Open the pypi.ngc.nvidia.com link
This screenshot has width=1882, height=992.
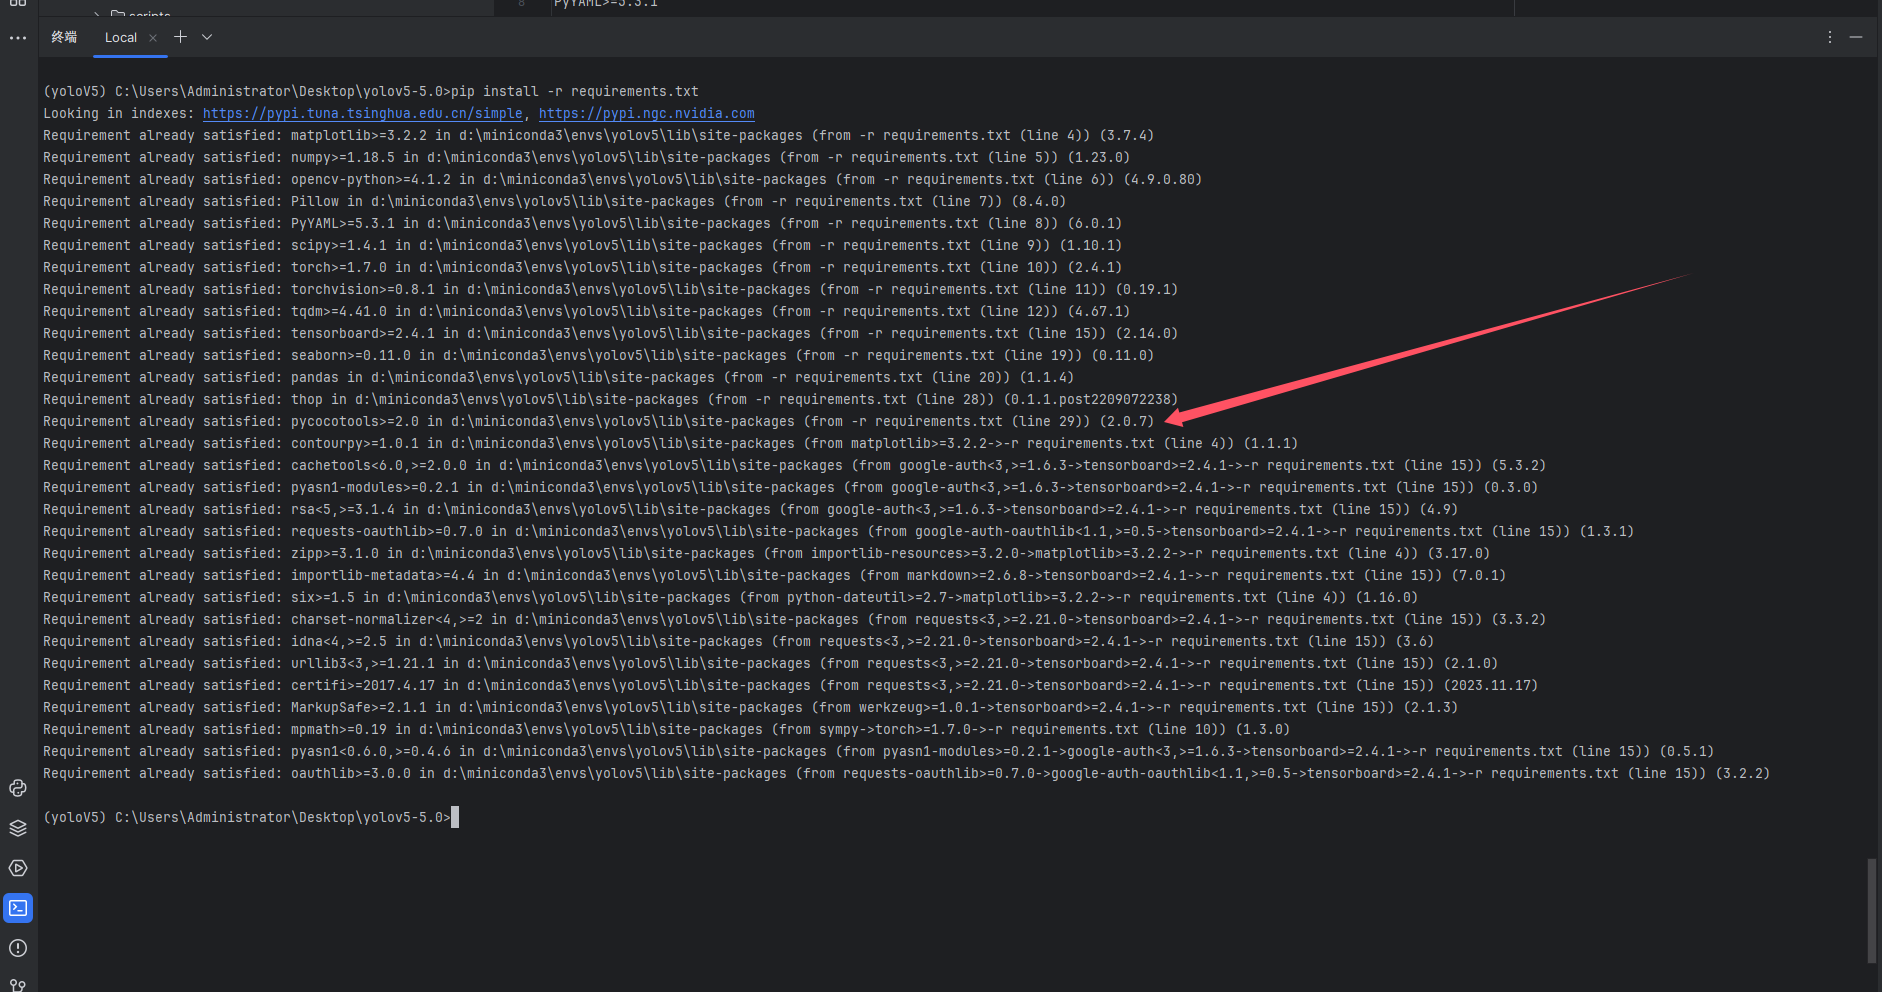(x=646, y=113)
